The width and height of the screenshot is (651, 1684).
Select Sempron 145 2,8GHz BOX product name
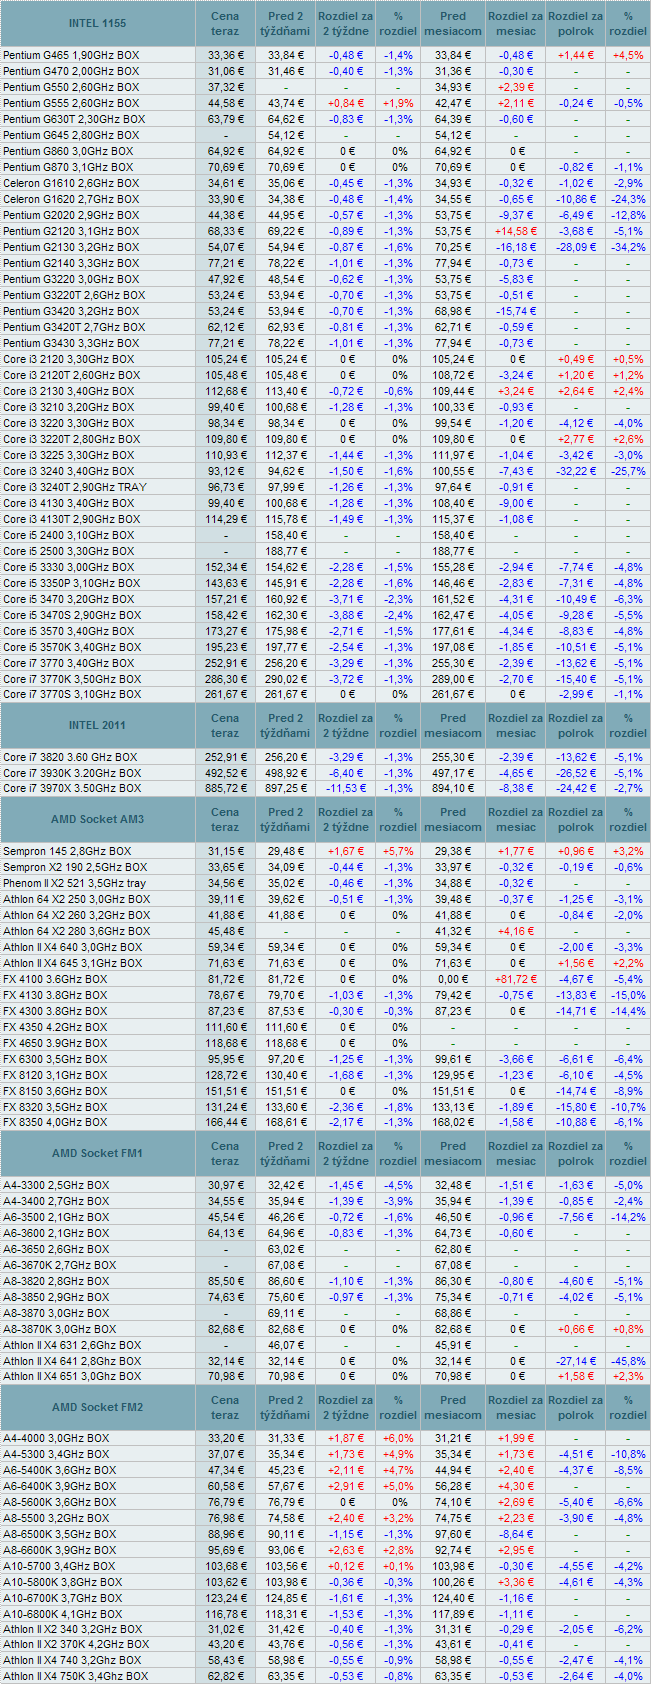coord(67,851)
